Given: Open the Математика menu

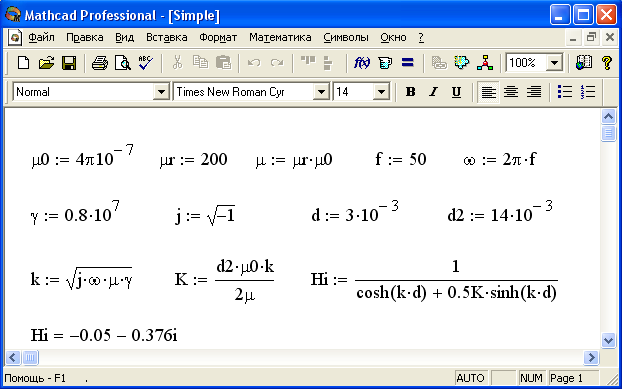Looking at the screenshot, I should [280, 38].
